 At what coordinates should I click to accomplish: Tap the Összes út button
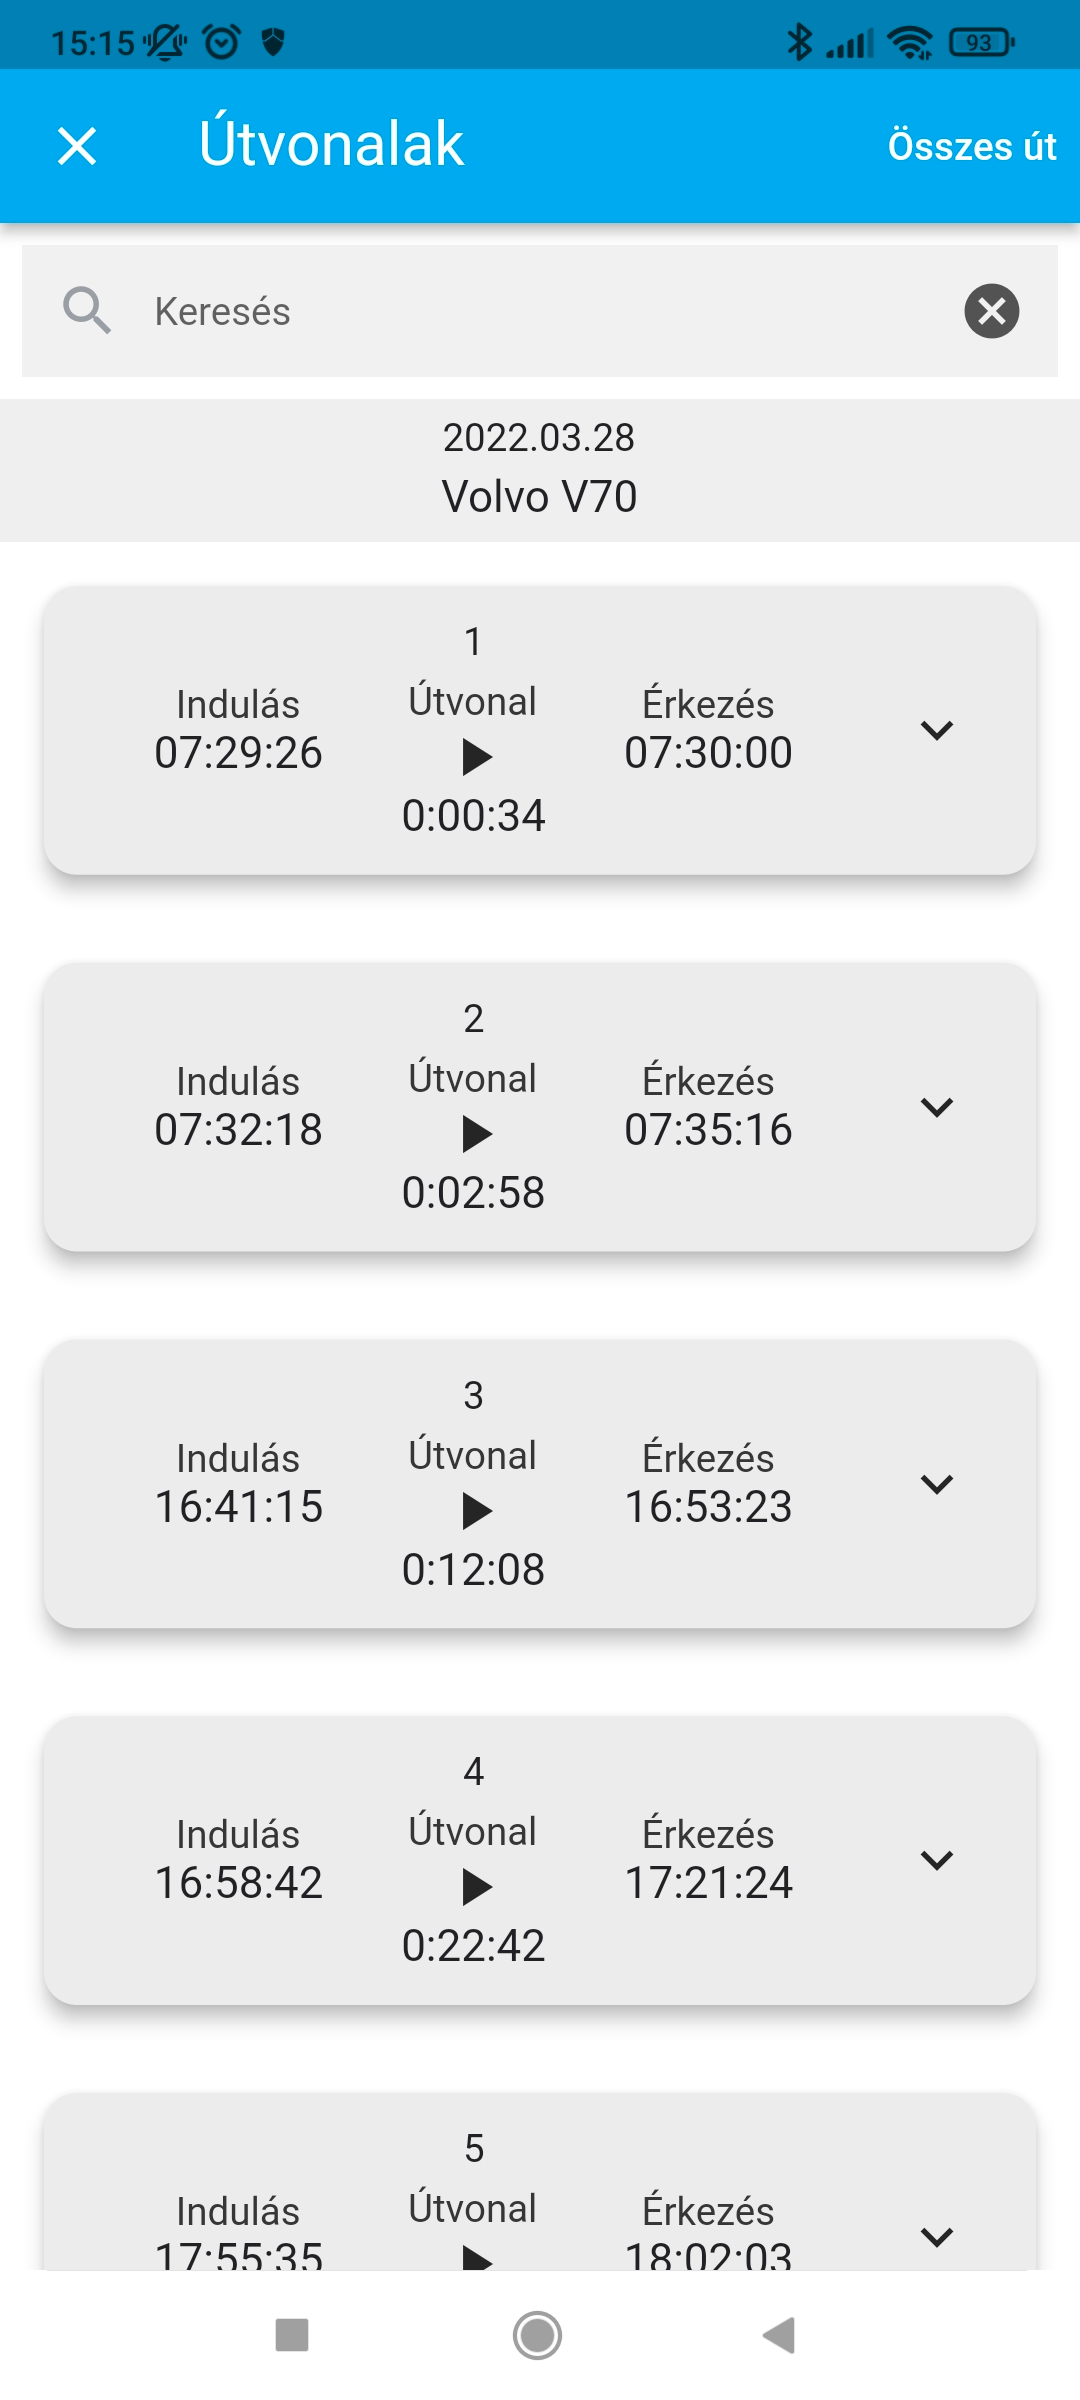point(971,146)
